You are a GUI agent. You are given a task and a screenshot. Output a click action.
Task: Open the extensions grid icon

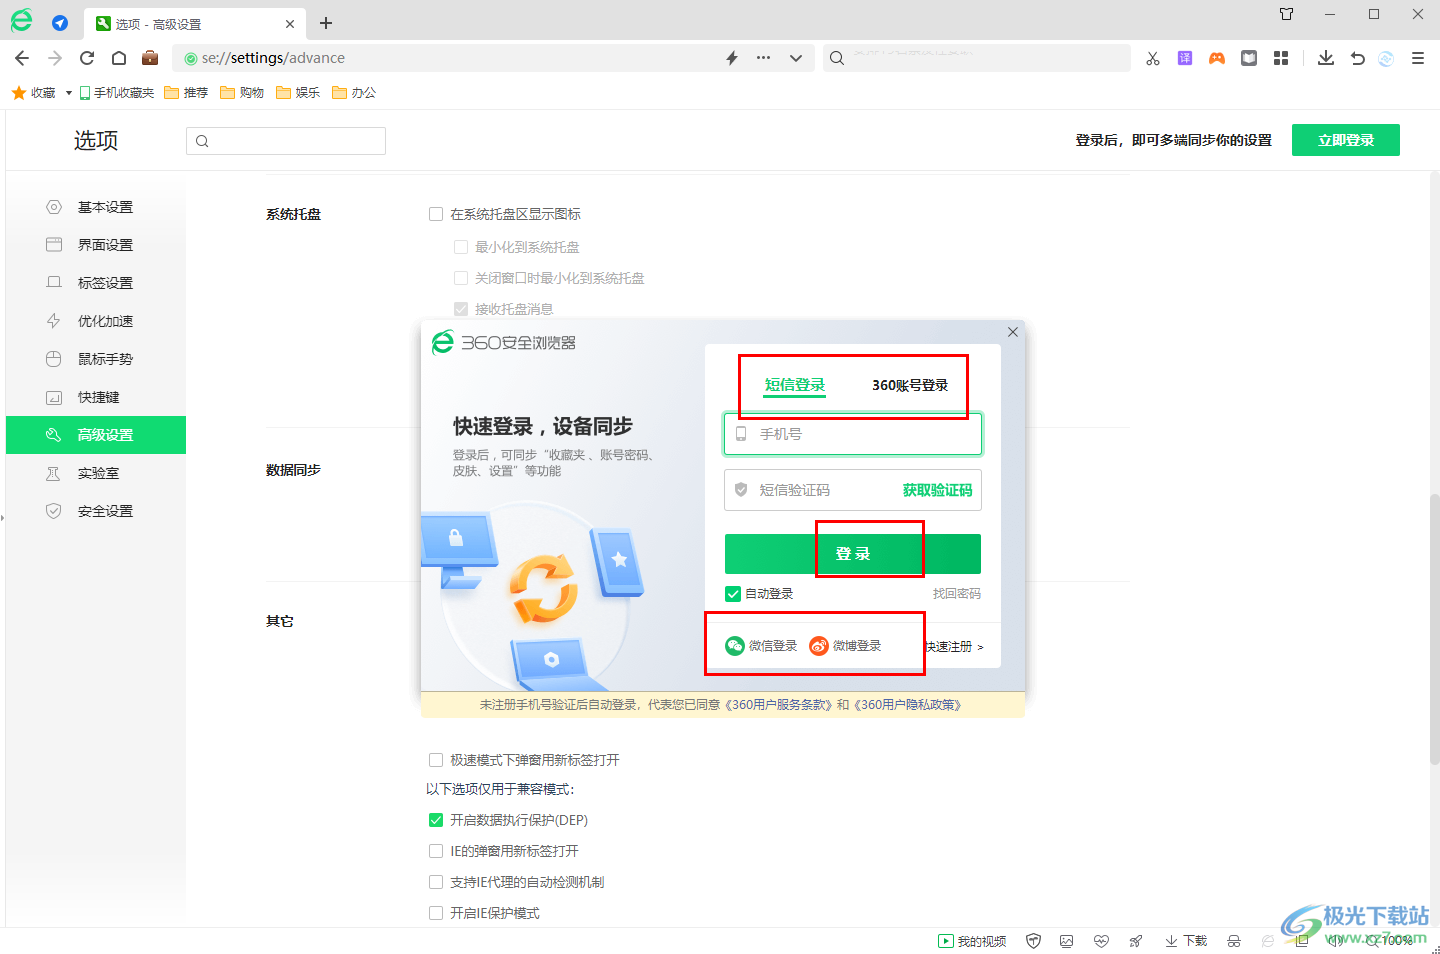(1281, 58)
